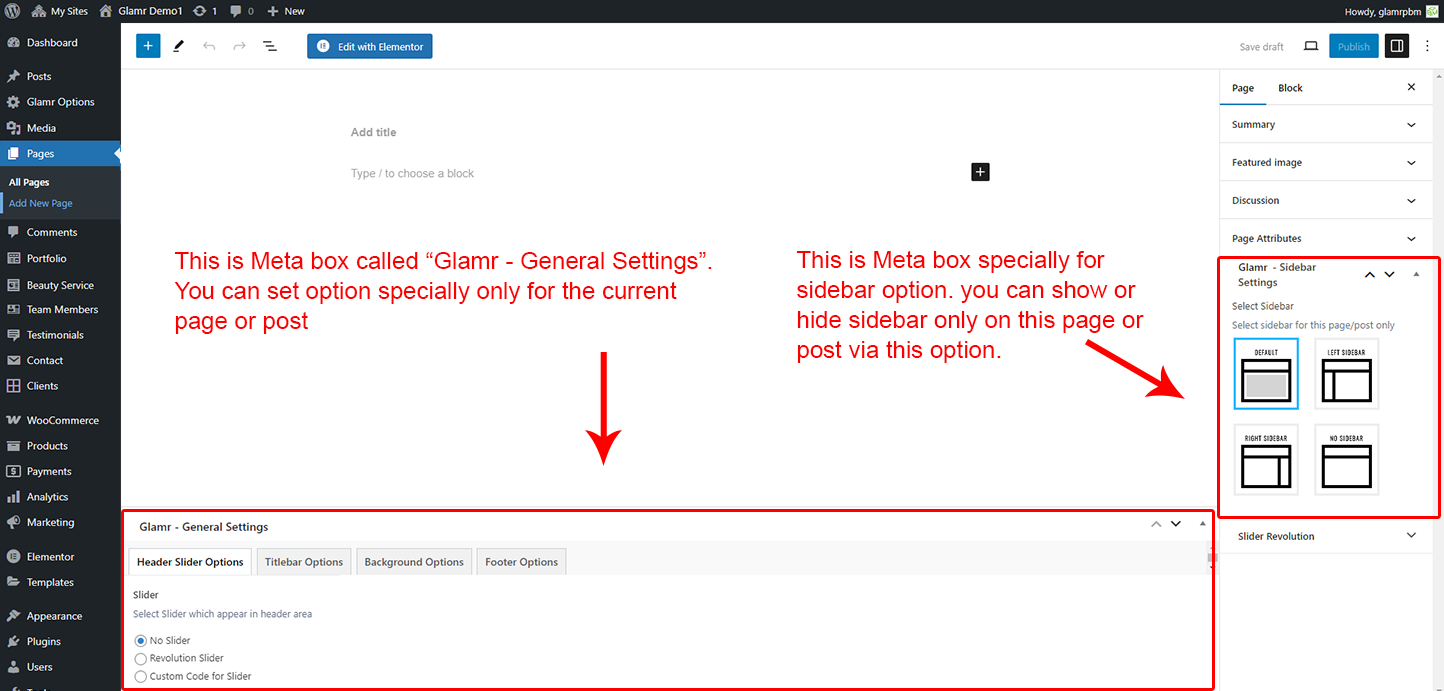
Task: Select the No Sidebar layout thumbnail
Action: (x=1347, y=459)
